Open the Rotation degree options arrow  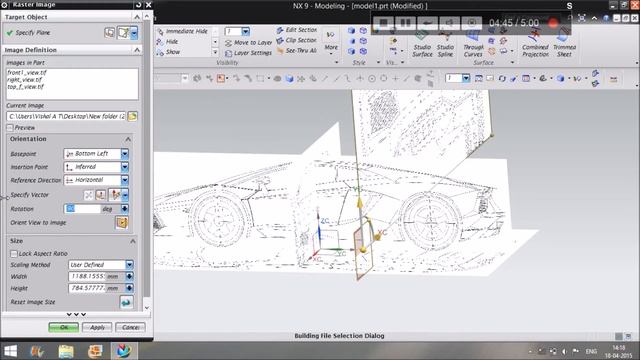124,209
